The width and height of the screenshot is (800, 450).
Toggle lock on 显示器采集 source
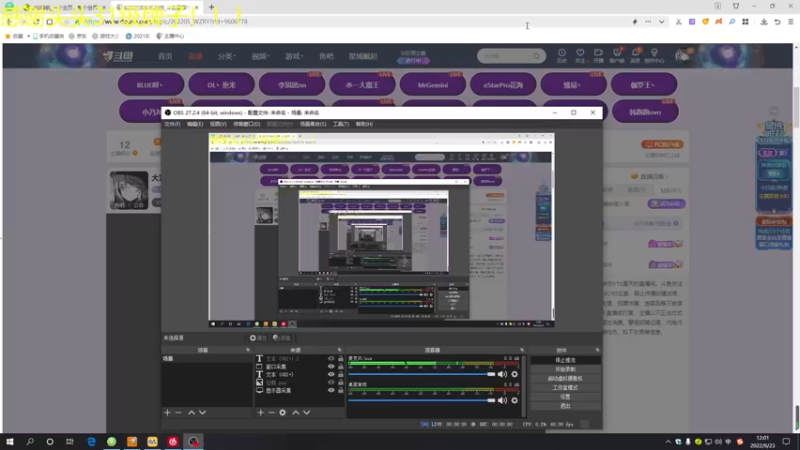click(341, 390)
